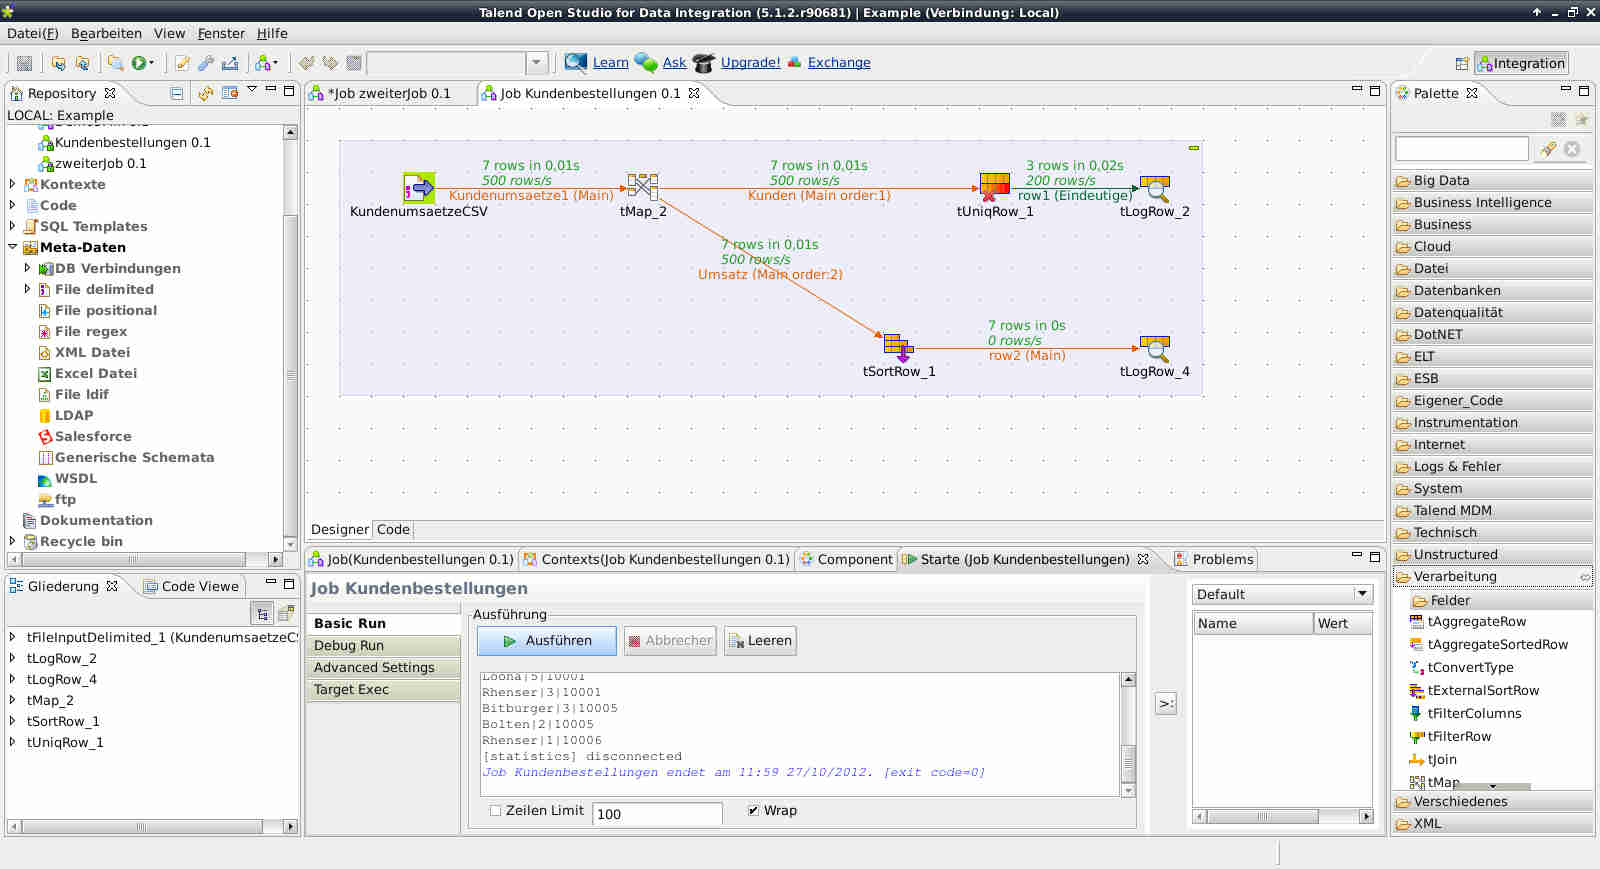
Task: Open the Bearbeiten menu
Action: coord(106,33)
